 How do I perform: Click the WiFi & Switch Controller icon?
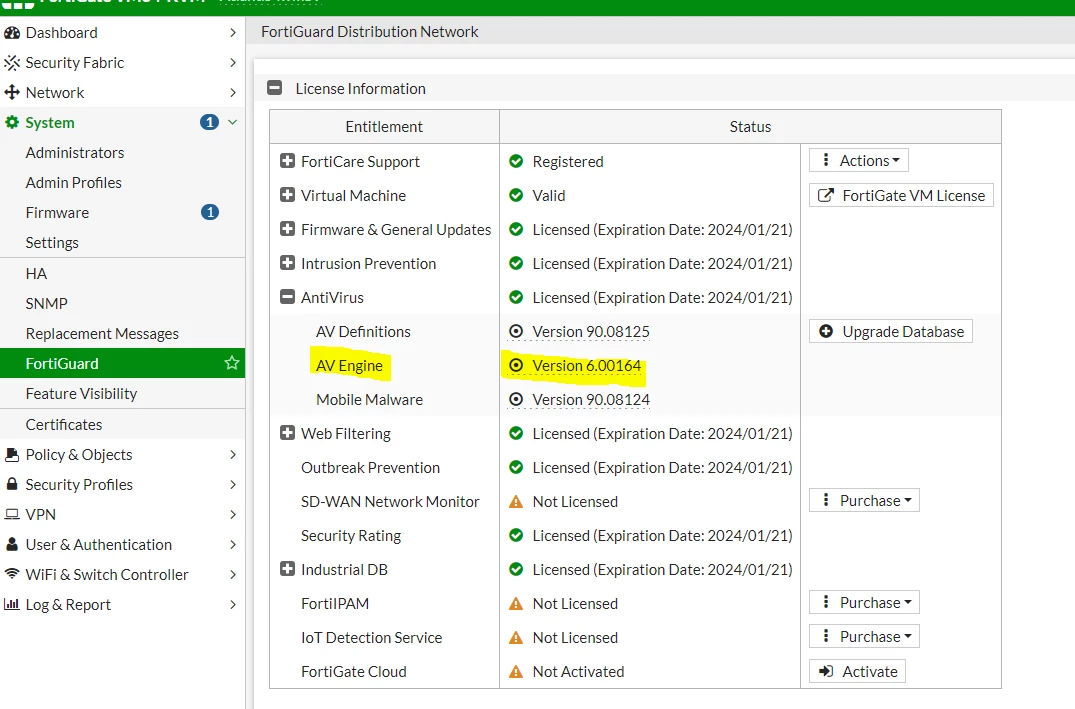tap(12, 574)
